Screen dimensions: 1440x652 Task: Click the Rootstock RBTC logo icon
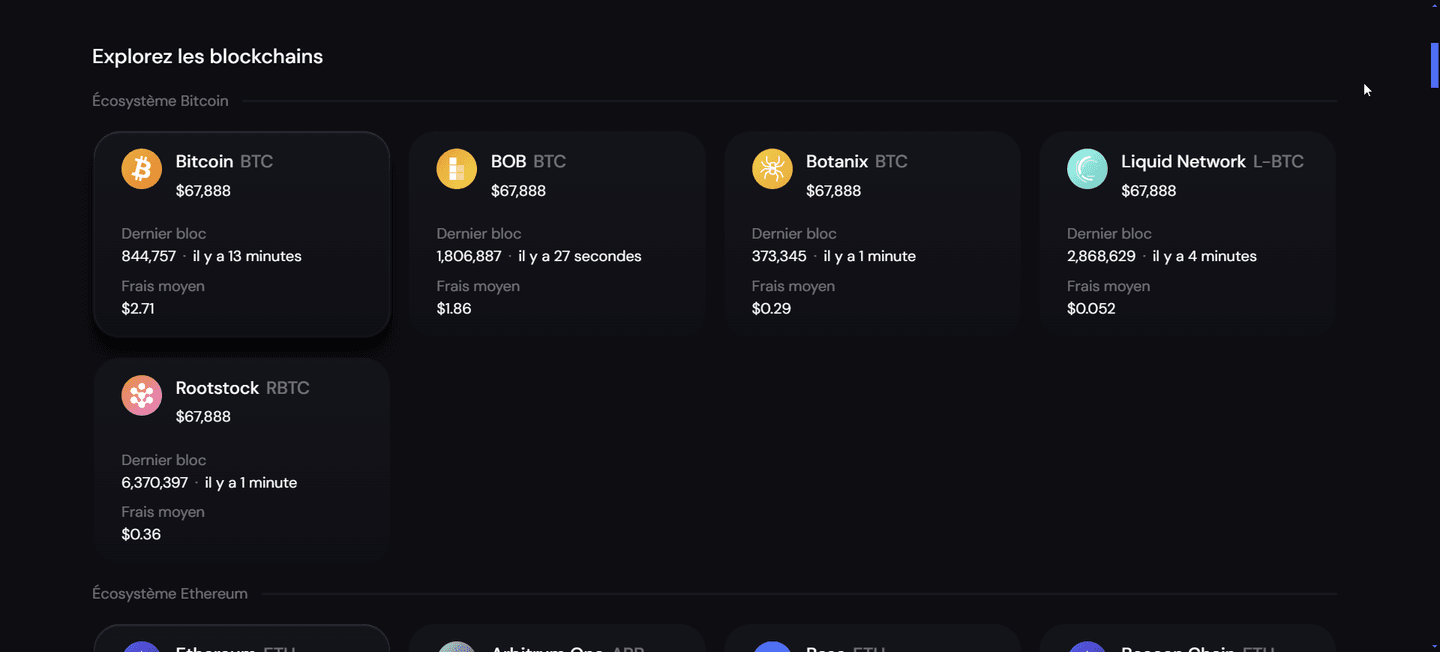(141, 395)
